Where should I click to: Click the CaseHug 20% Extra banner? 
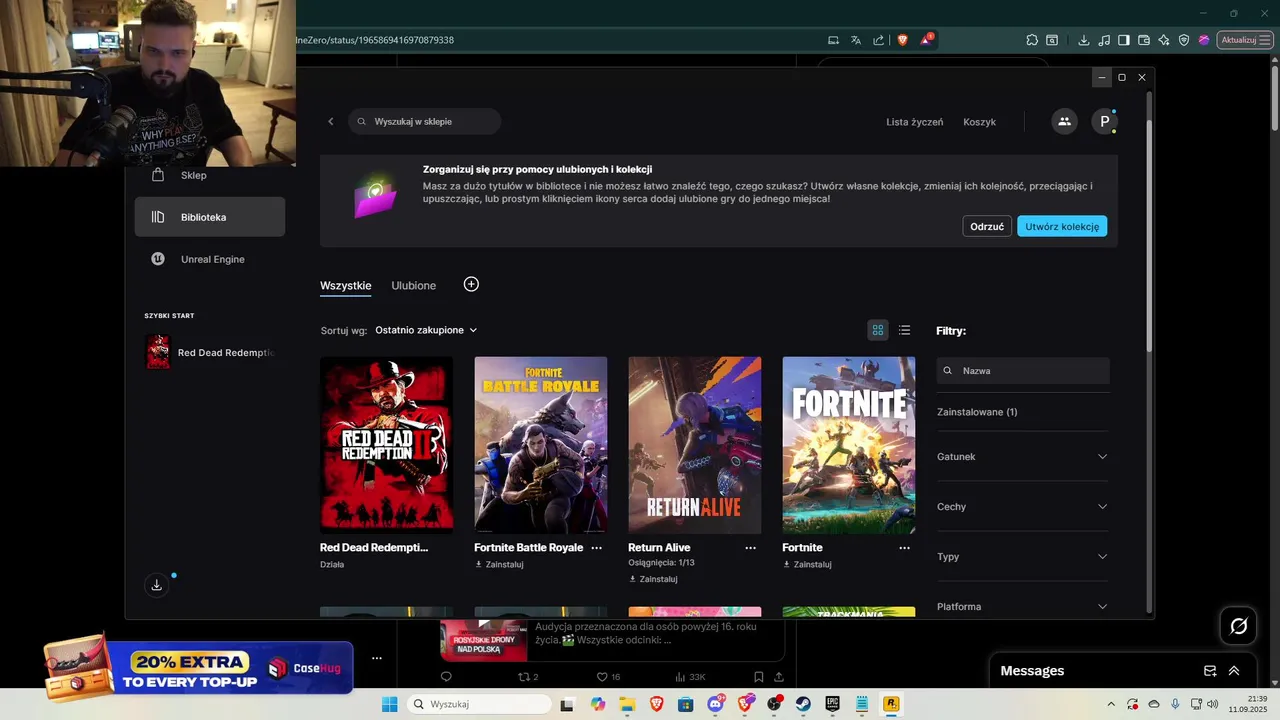(x=199, y=667)
